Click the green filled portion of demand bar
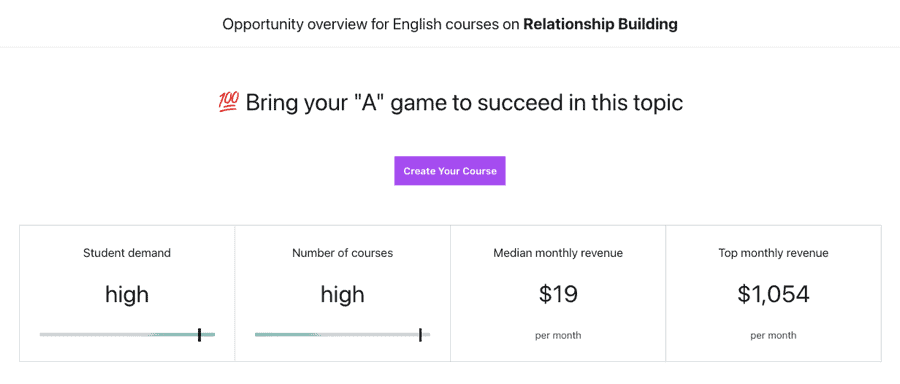The width and height of the screenshot is (900, 384). point(183,335)
